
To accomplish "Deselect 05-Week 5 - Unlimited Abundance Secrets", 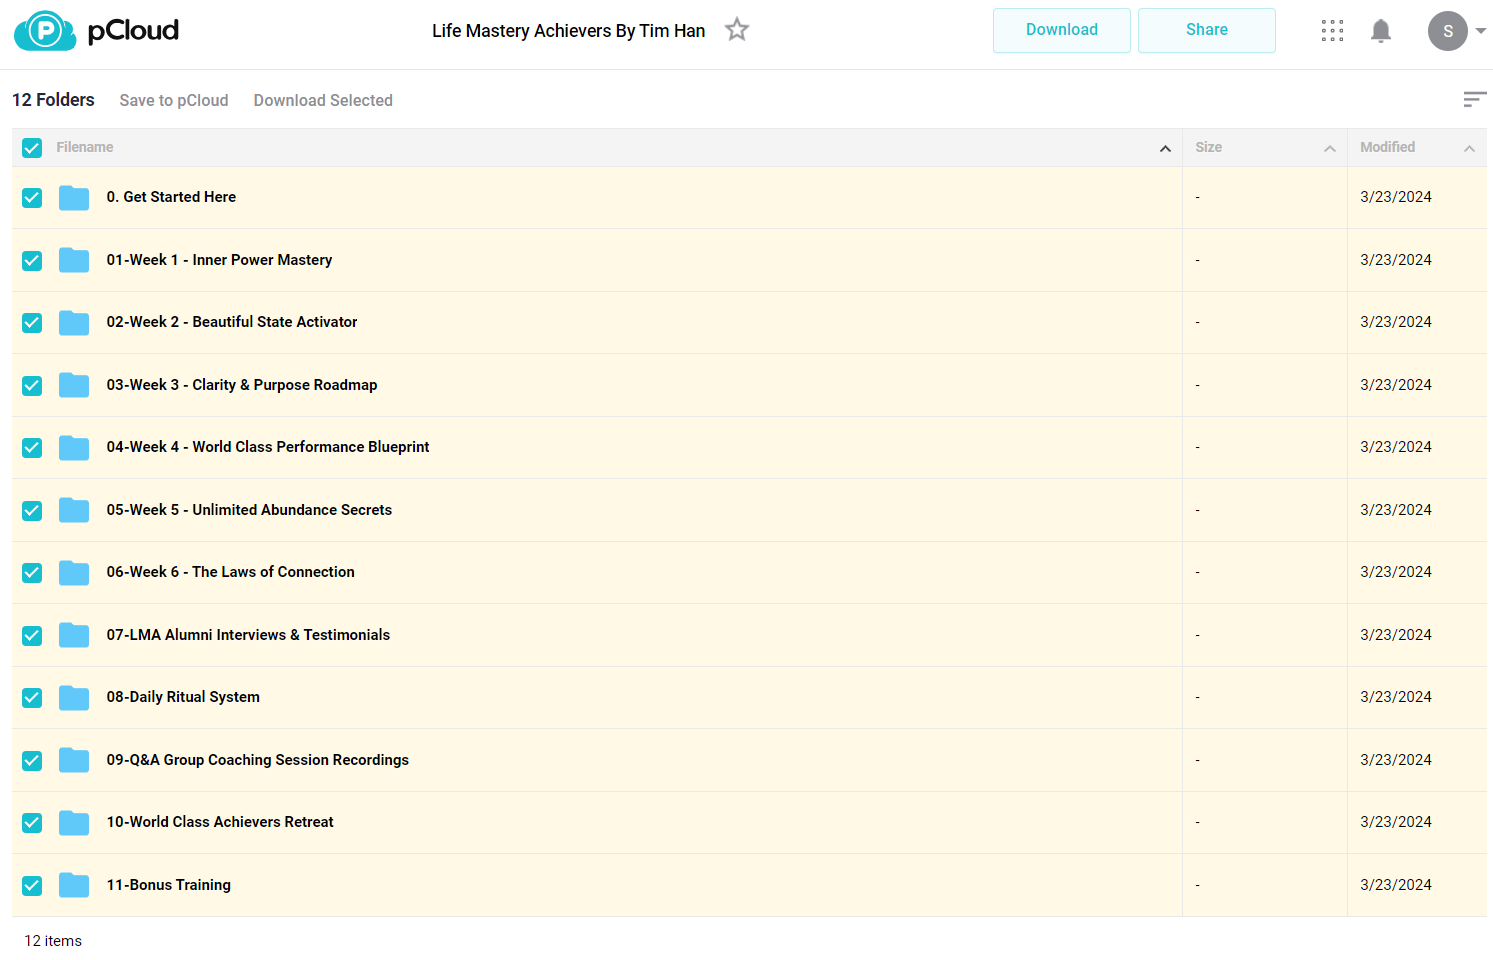I will pos(32,511).
